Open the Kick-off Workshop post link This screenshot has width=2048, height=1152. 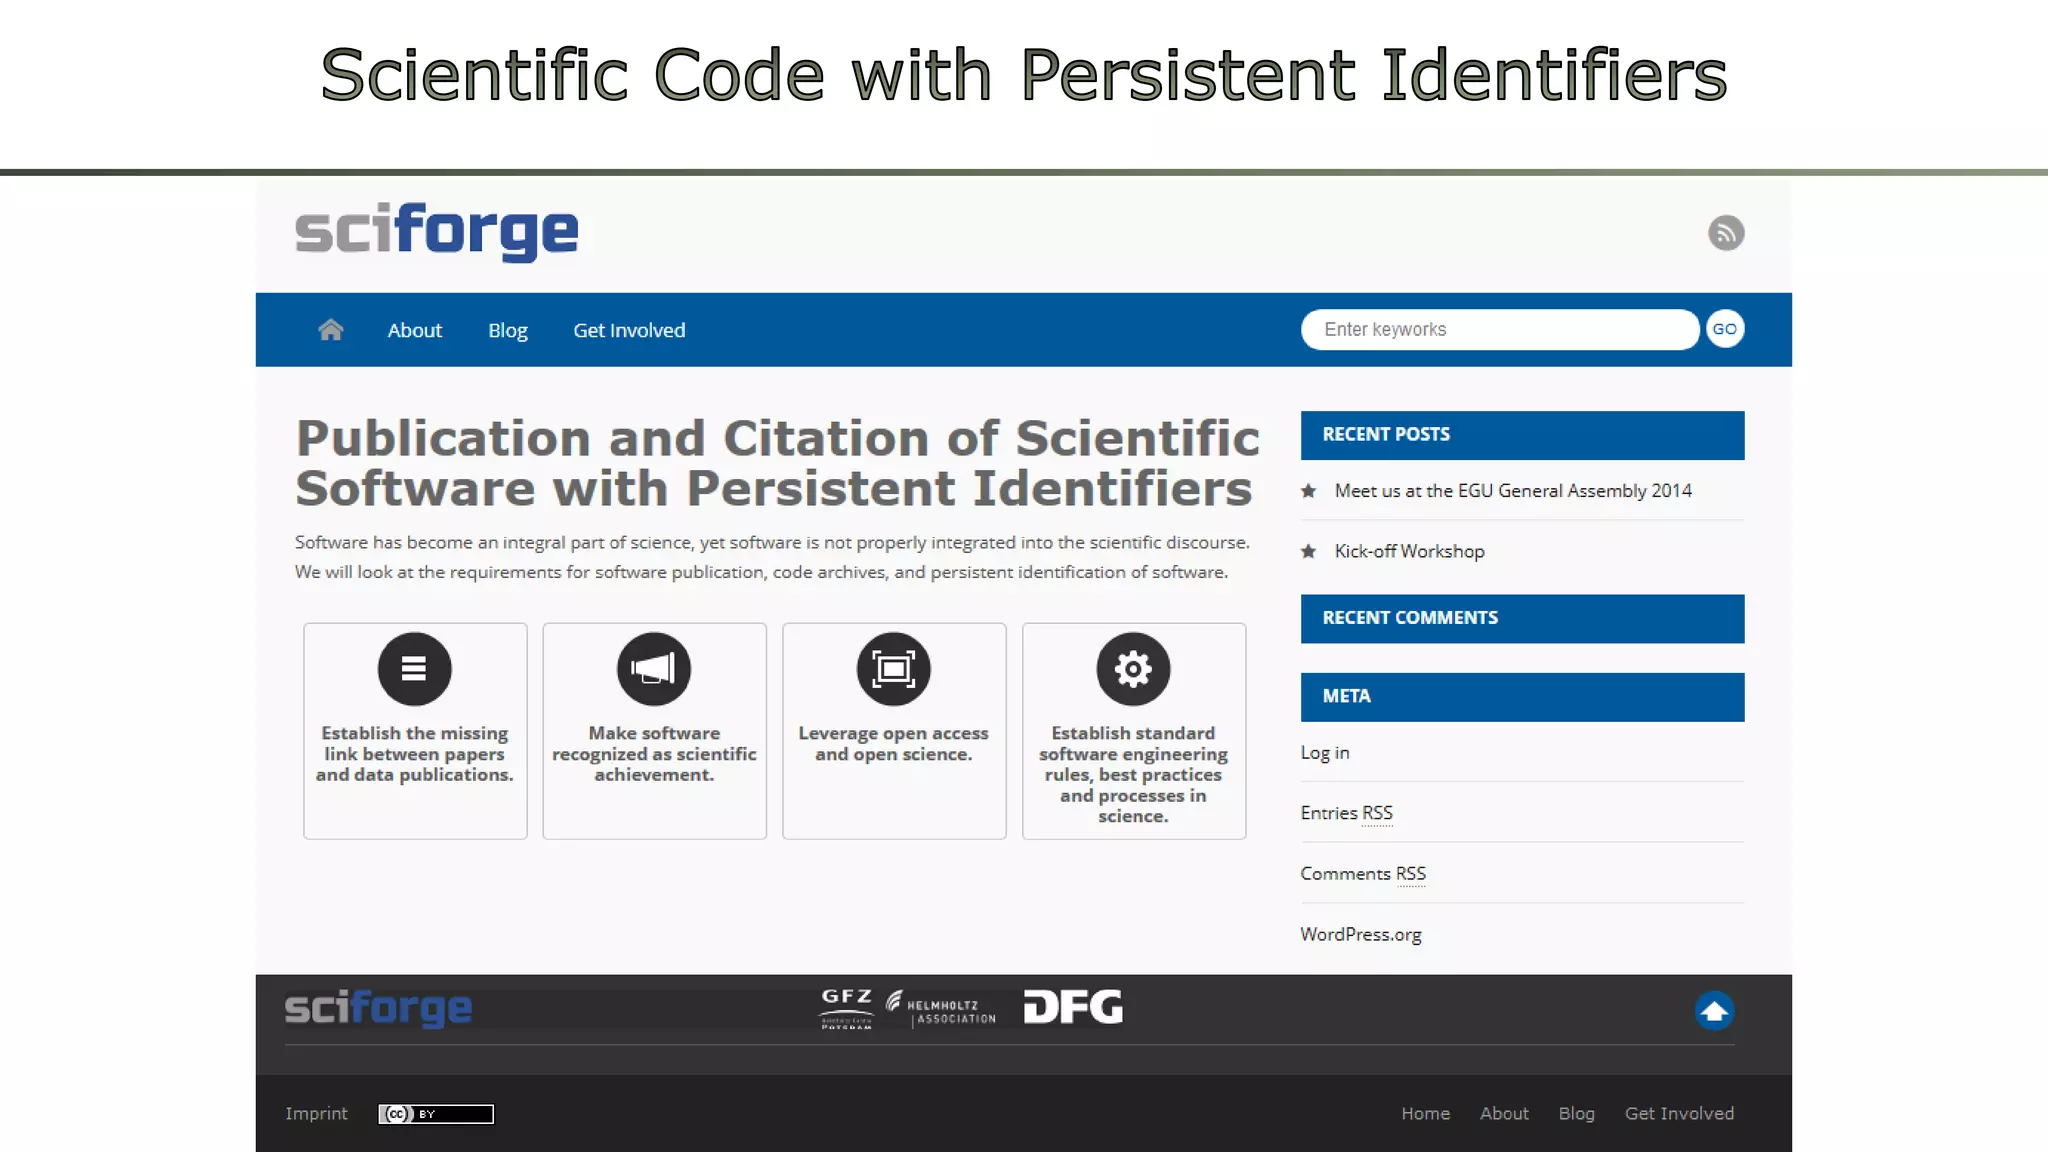click(1409, 552)
